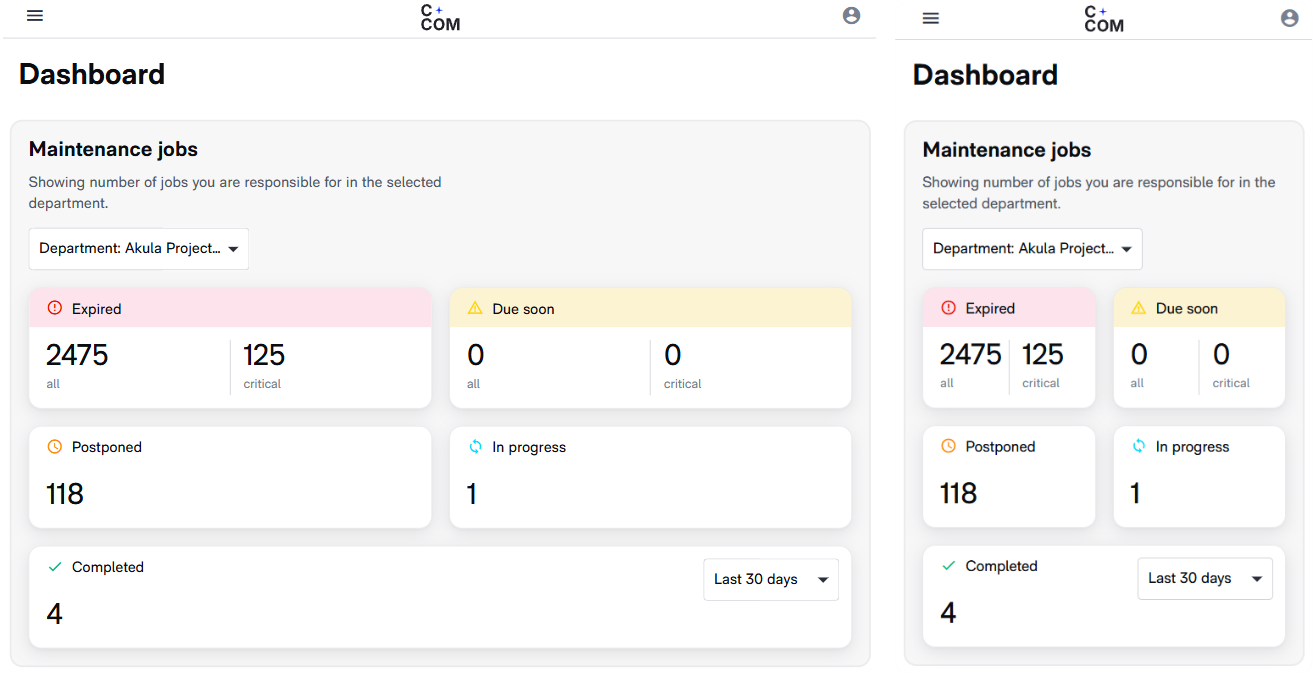The height and width of the screenshot is (675, 1315).
Task: Click the Due soon warning icon, wide dashboard
Action: tap(475, 308)
